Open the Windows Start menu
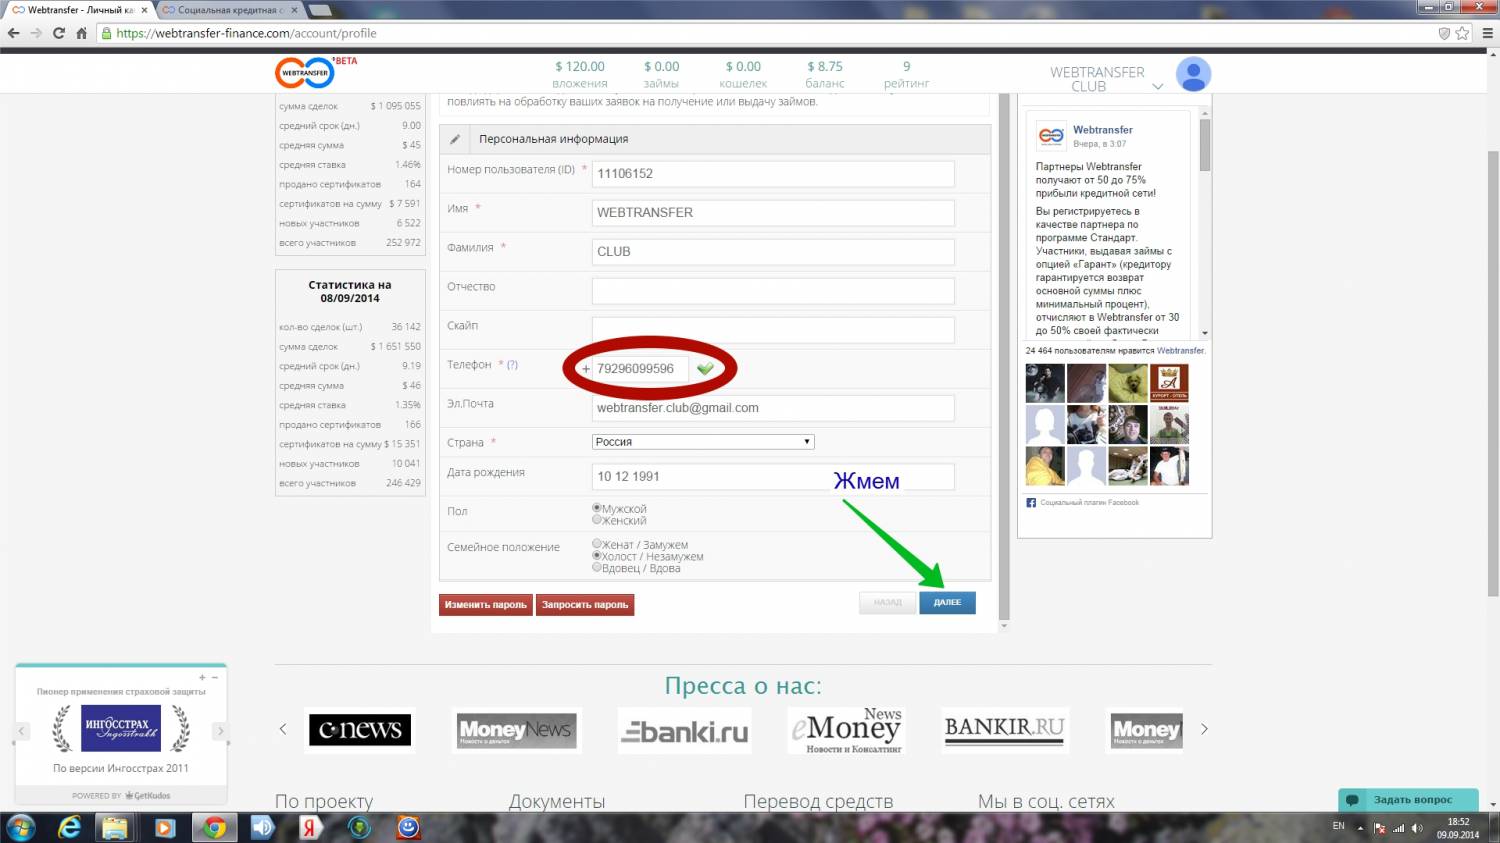The height and width of the screenshot is (843, 1500). 21,828
